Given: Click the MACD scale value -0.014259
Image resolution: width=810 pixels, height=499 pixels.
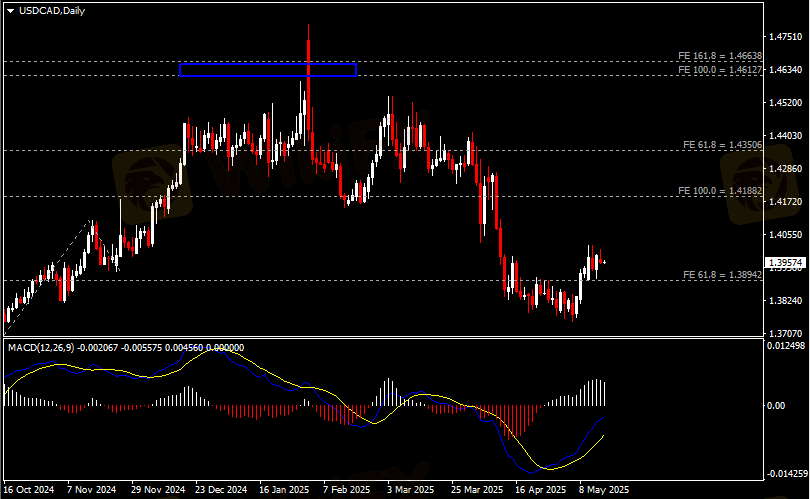Looking at the screenshot, I should pyautogui.click(x=787, y=474).
